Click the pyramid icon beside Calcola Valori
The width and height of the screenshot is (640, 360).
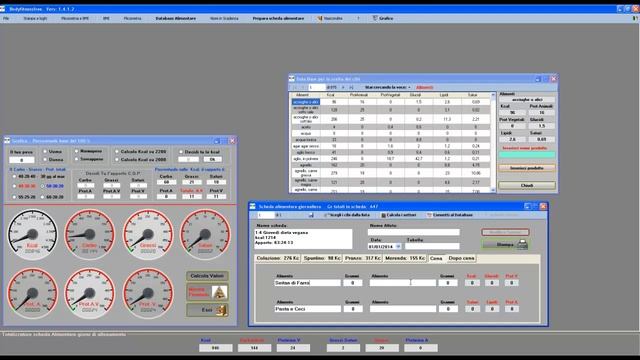pos(220,292)
